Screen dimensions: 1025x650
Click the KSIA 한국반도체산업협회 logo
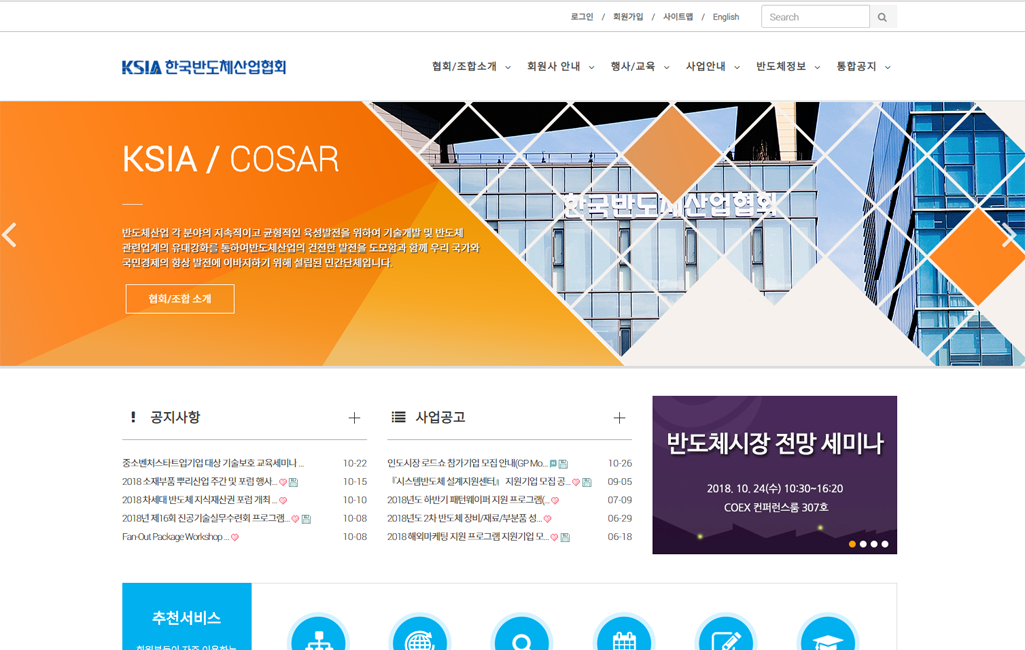tap(204, 67)
